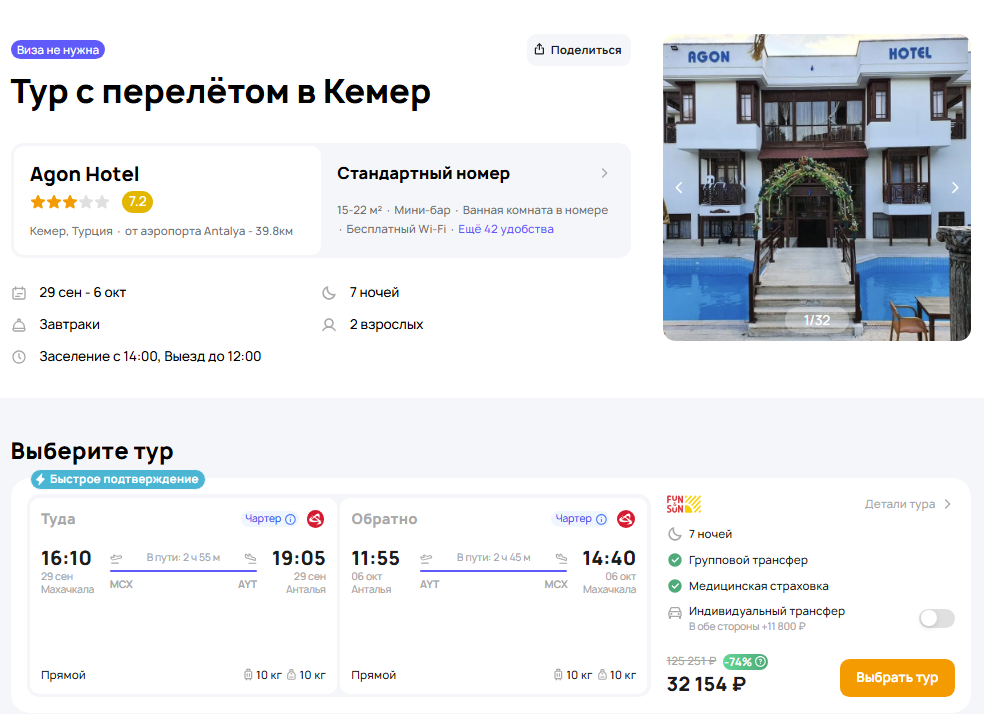Click the Выбрать тур button
The image size is (984, 714).
[897, 678]
